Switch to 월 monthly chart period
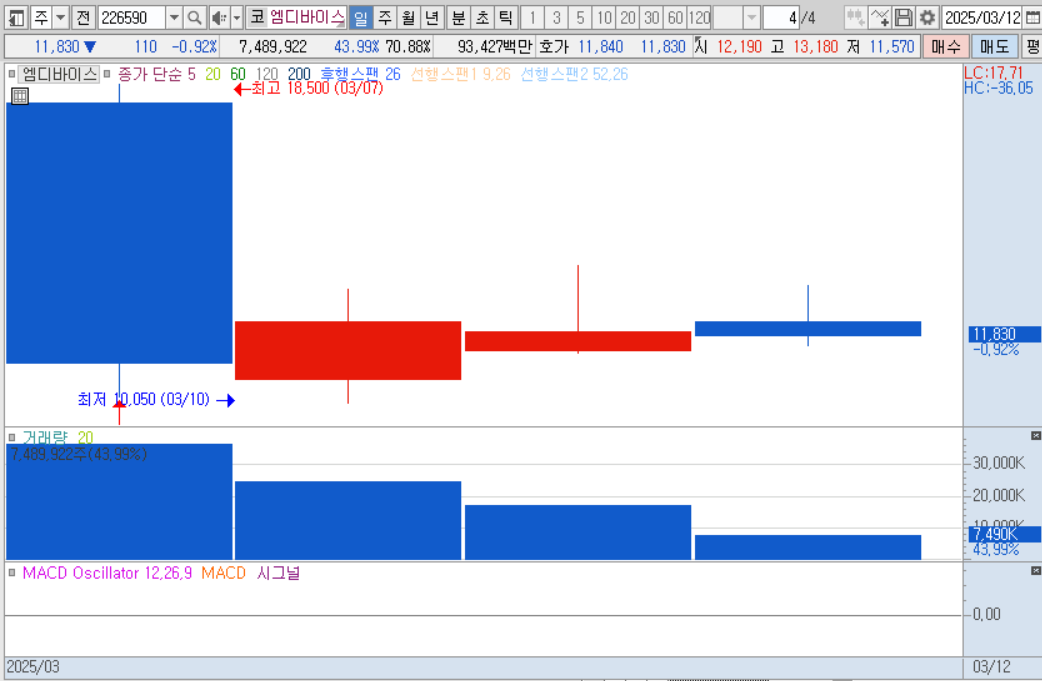1042x681 pixels. (408, 18)
